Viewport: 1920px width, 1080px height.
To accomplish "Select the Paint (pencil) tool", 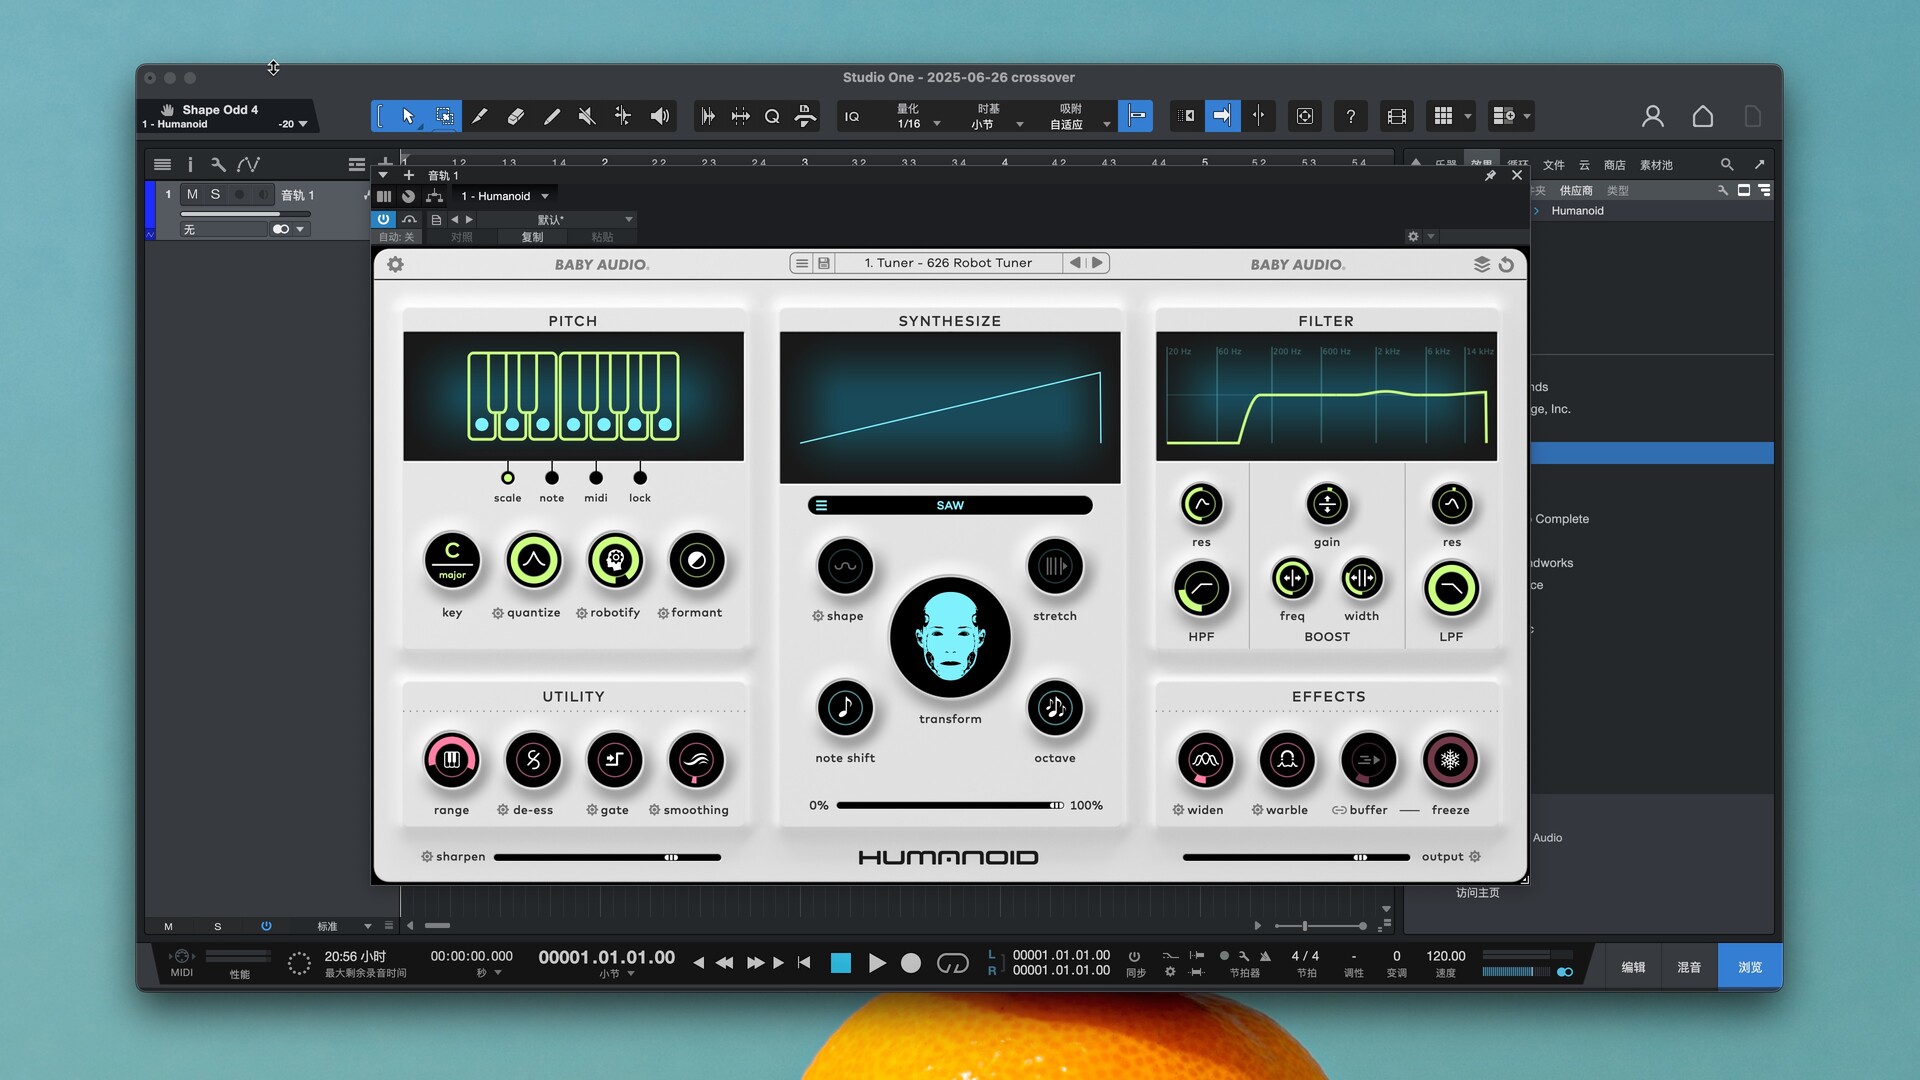I will [551, 116].
